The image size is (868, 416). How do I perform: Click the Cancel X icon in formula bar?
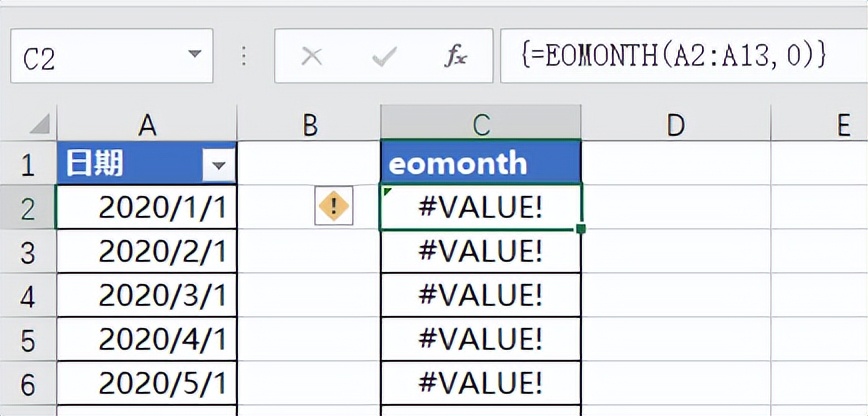(x=312, y=57)
